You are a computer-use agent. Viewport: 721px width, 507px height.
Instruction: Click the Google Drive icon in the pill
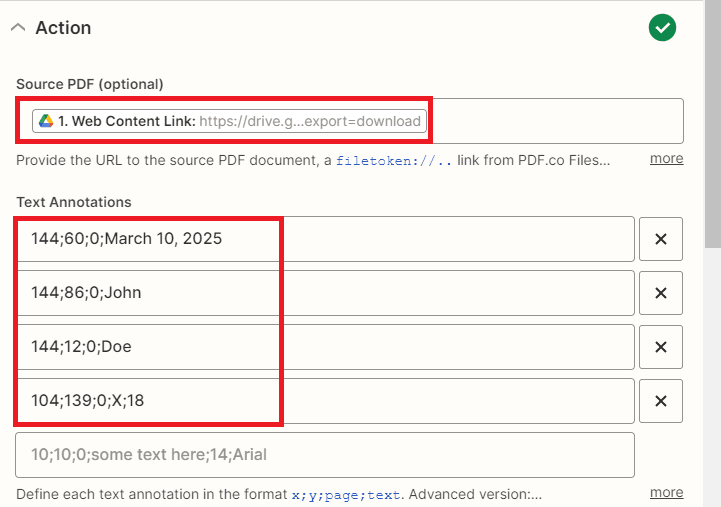tap(45, 121)
